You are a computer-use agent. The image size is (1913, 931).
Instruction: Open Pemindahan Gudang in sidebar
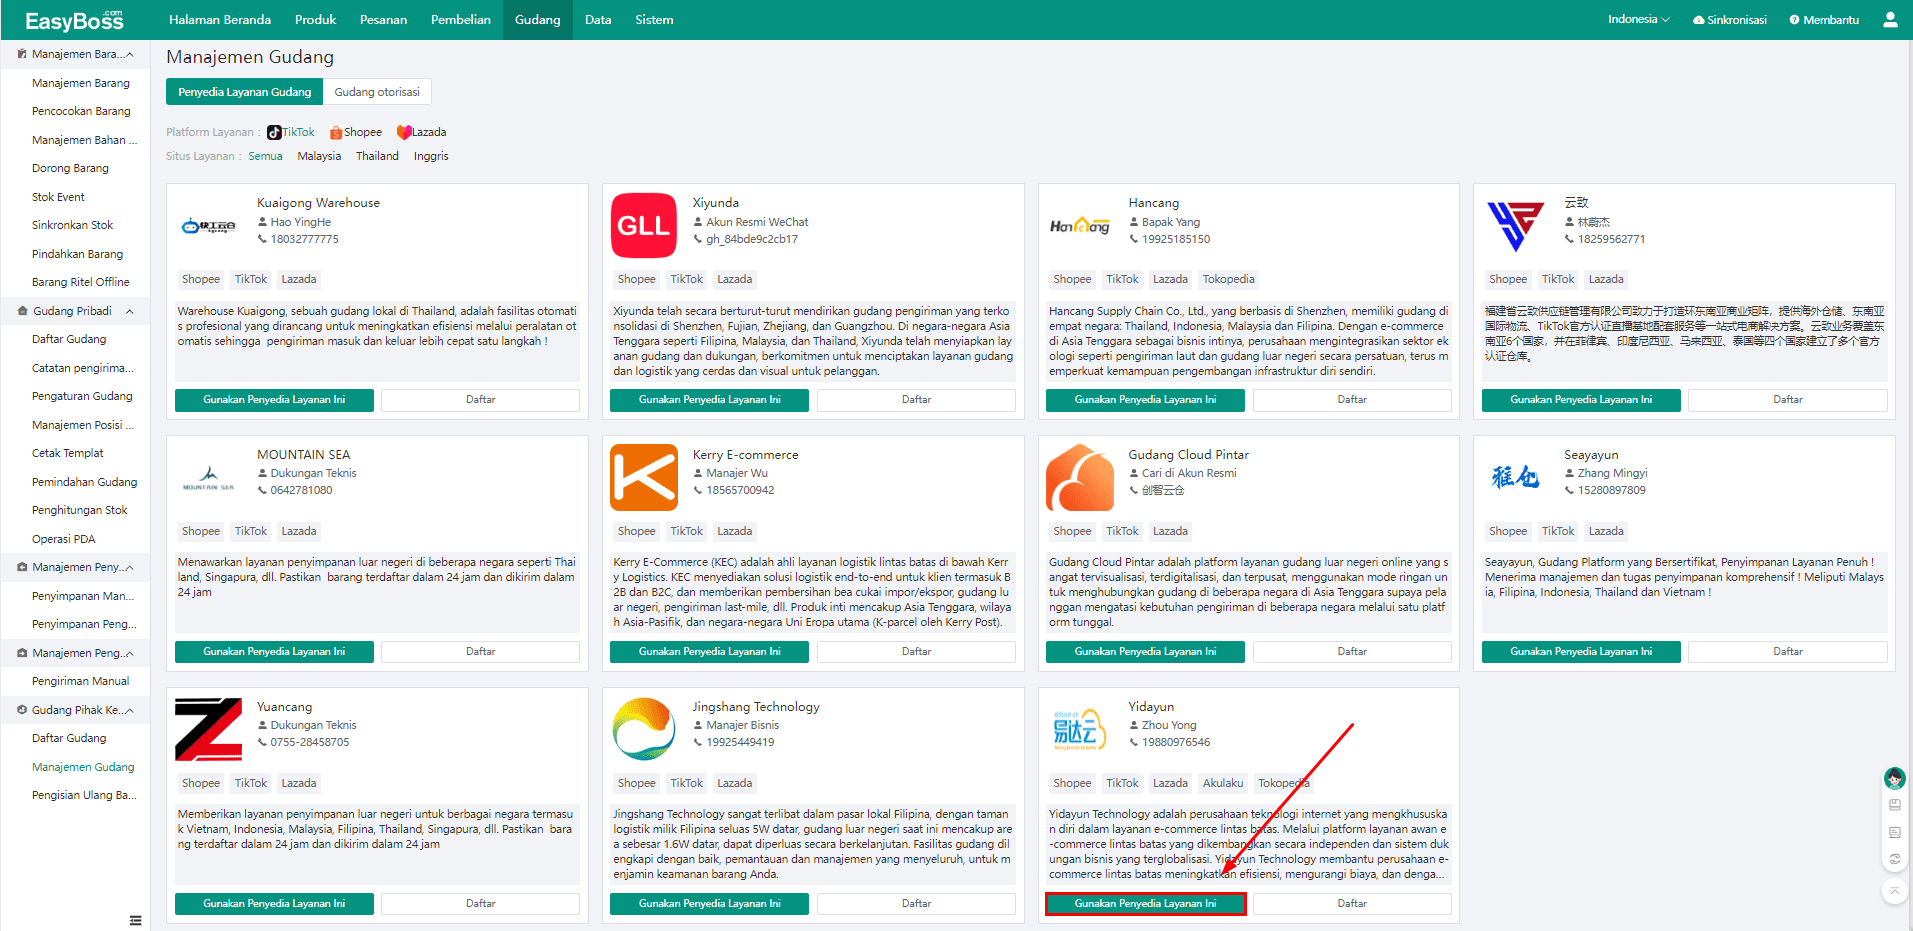click(x=85, y=482)
